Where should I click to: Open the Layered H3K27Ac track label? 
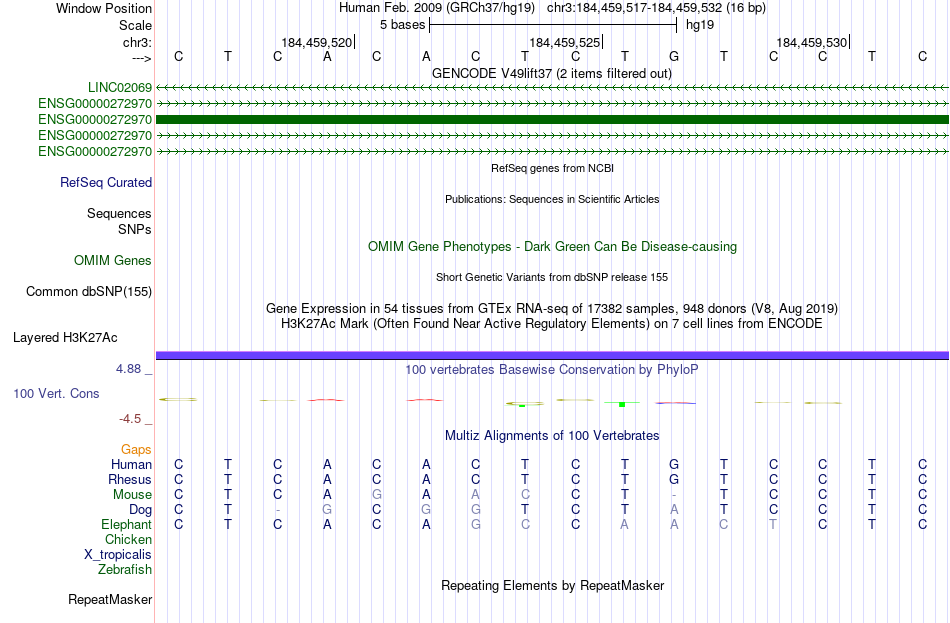(x=65, y=338)
